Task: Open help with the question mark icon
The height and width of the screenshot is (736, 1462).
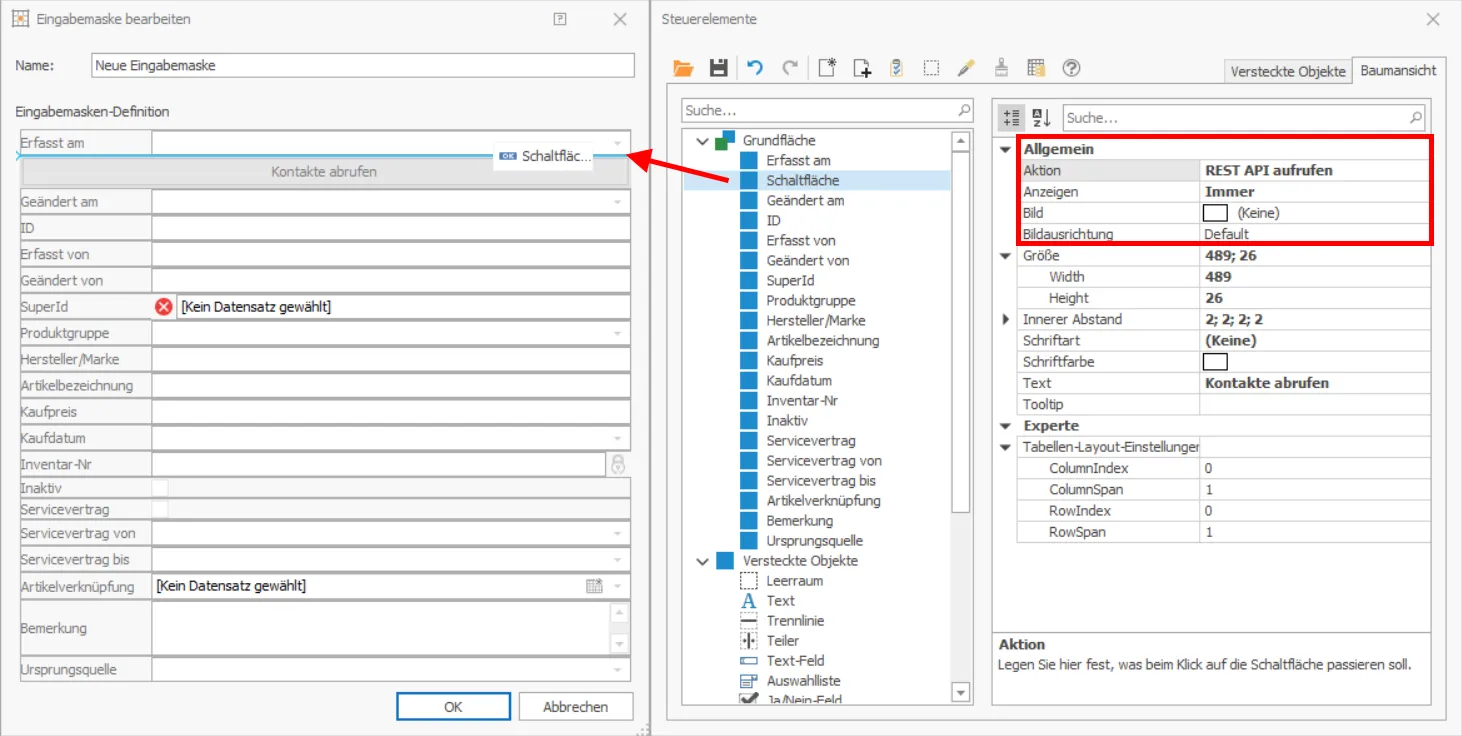Action: coord(1071,68)
